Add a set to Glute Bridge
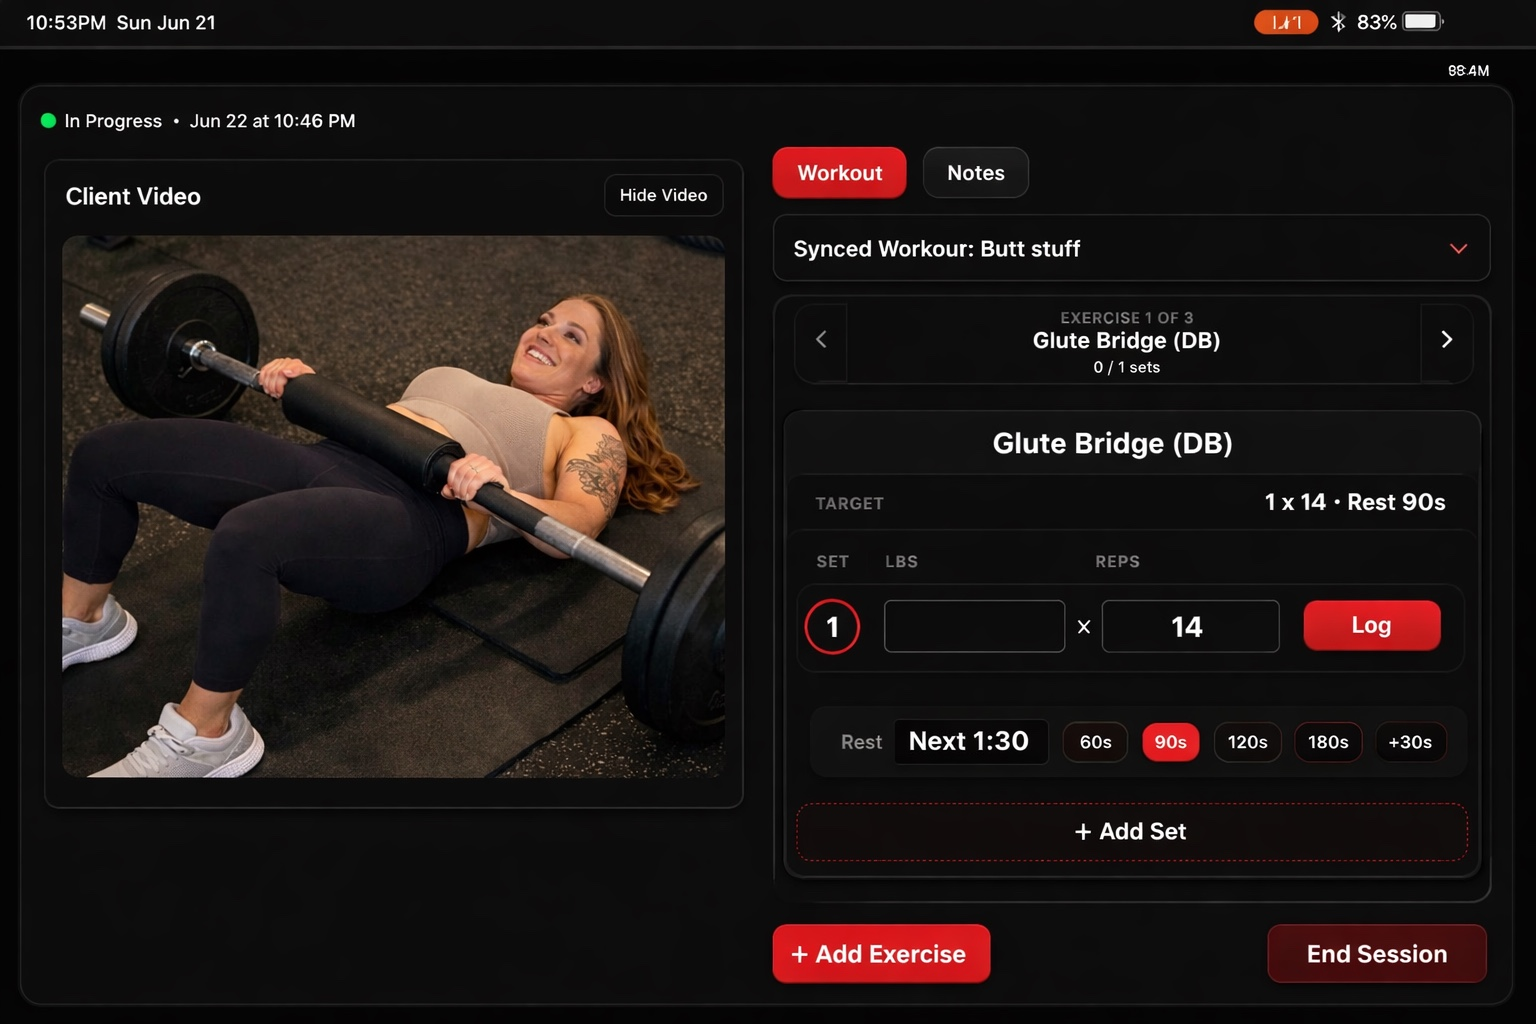The height and width of the screenshot is (1024, 1536). (x=1131, y=831)
